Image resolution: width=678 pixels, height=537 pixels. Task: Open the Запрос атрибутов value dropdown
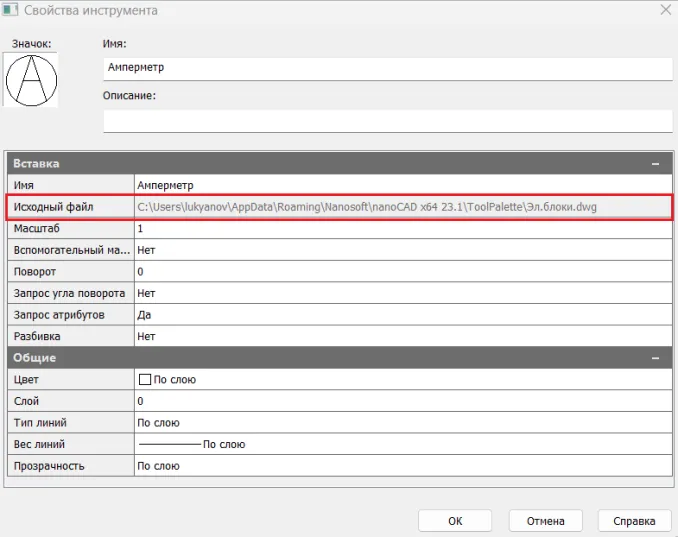(400, 315)
